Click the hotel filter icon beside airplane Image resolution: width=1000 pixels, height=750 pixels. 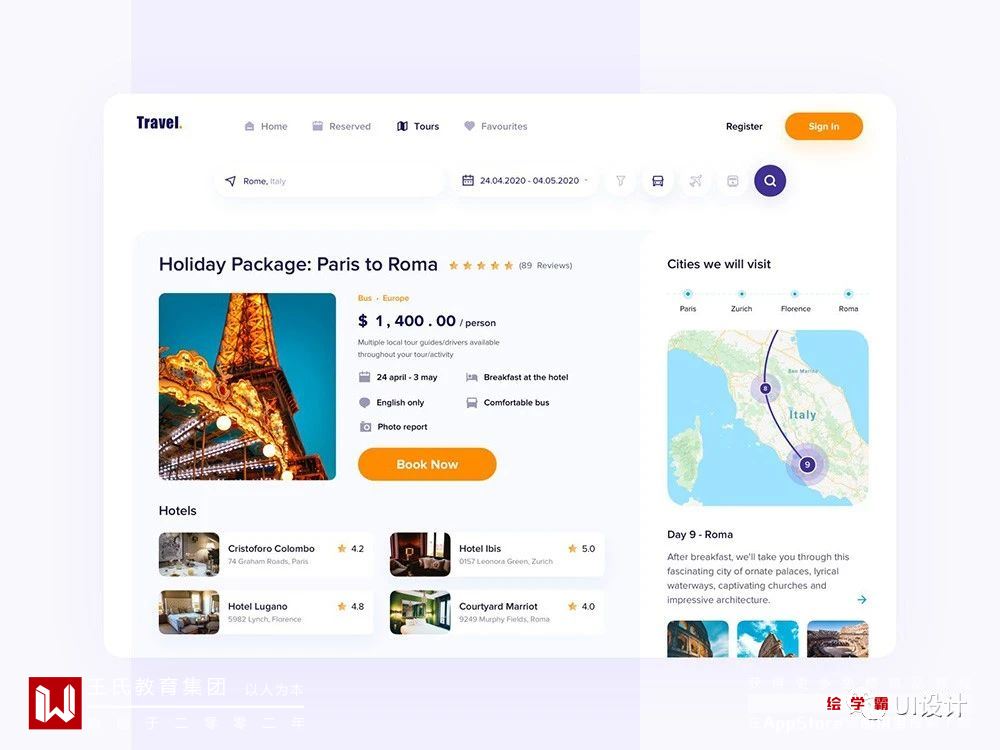[733, 181]
